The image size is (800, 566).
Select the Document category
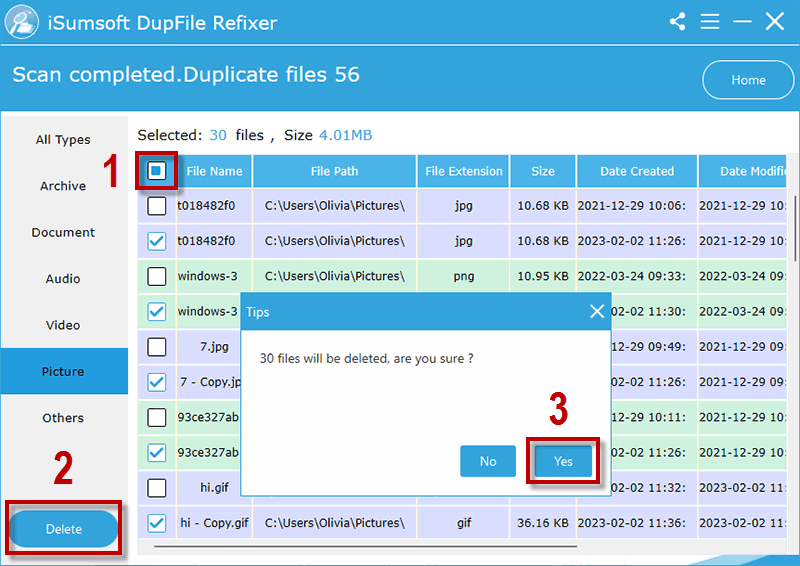click(x=63, y=232)
